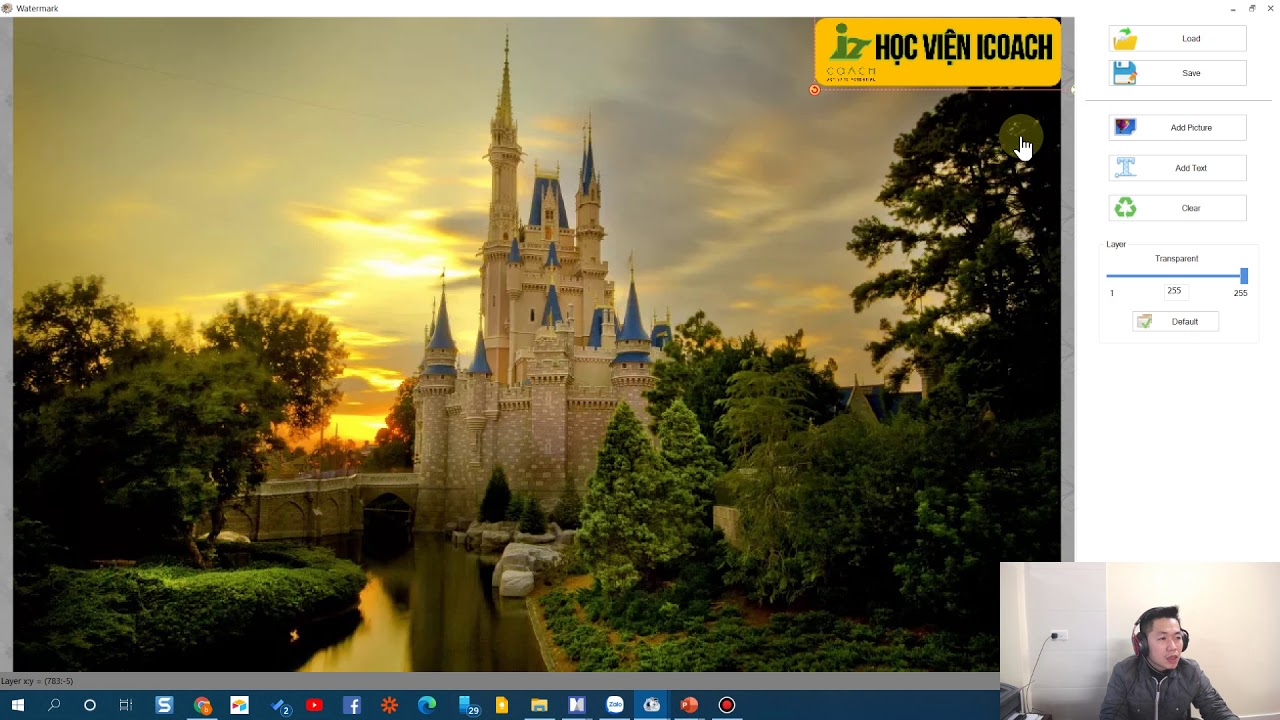
Task: Click the Add Text button
Action: click(1177, 168)
